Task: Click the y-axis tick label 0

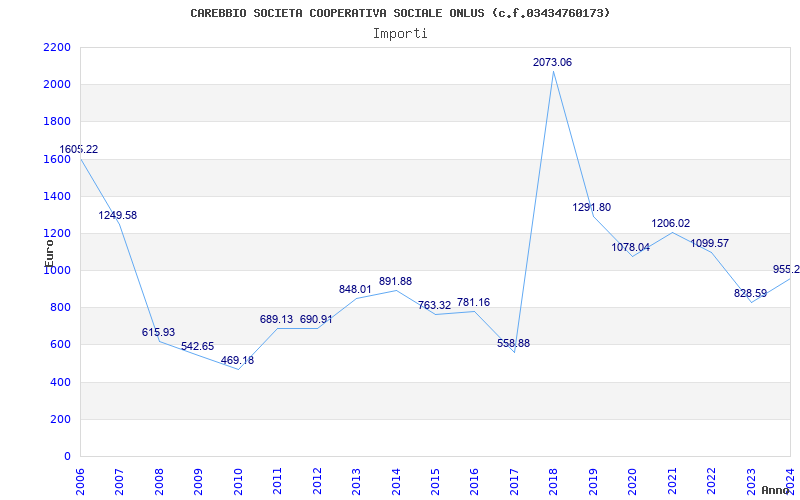Action: 67,457
